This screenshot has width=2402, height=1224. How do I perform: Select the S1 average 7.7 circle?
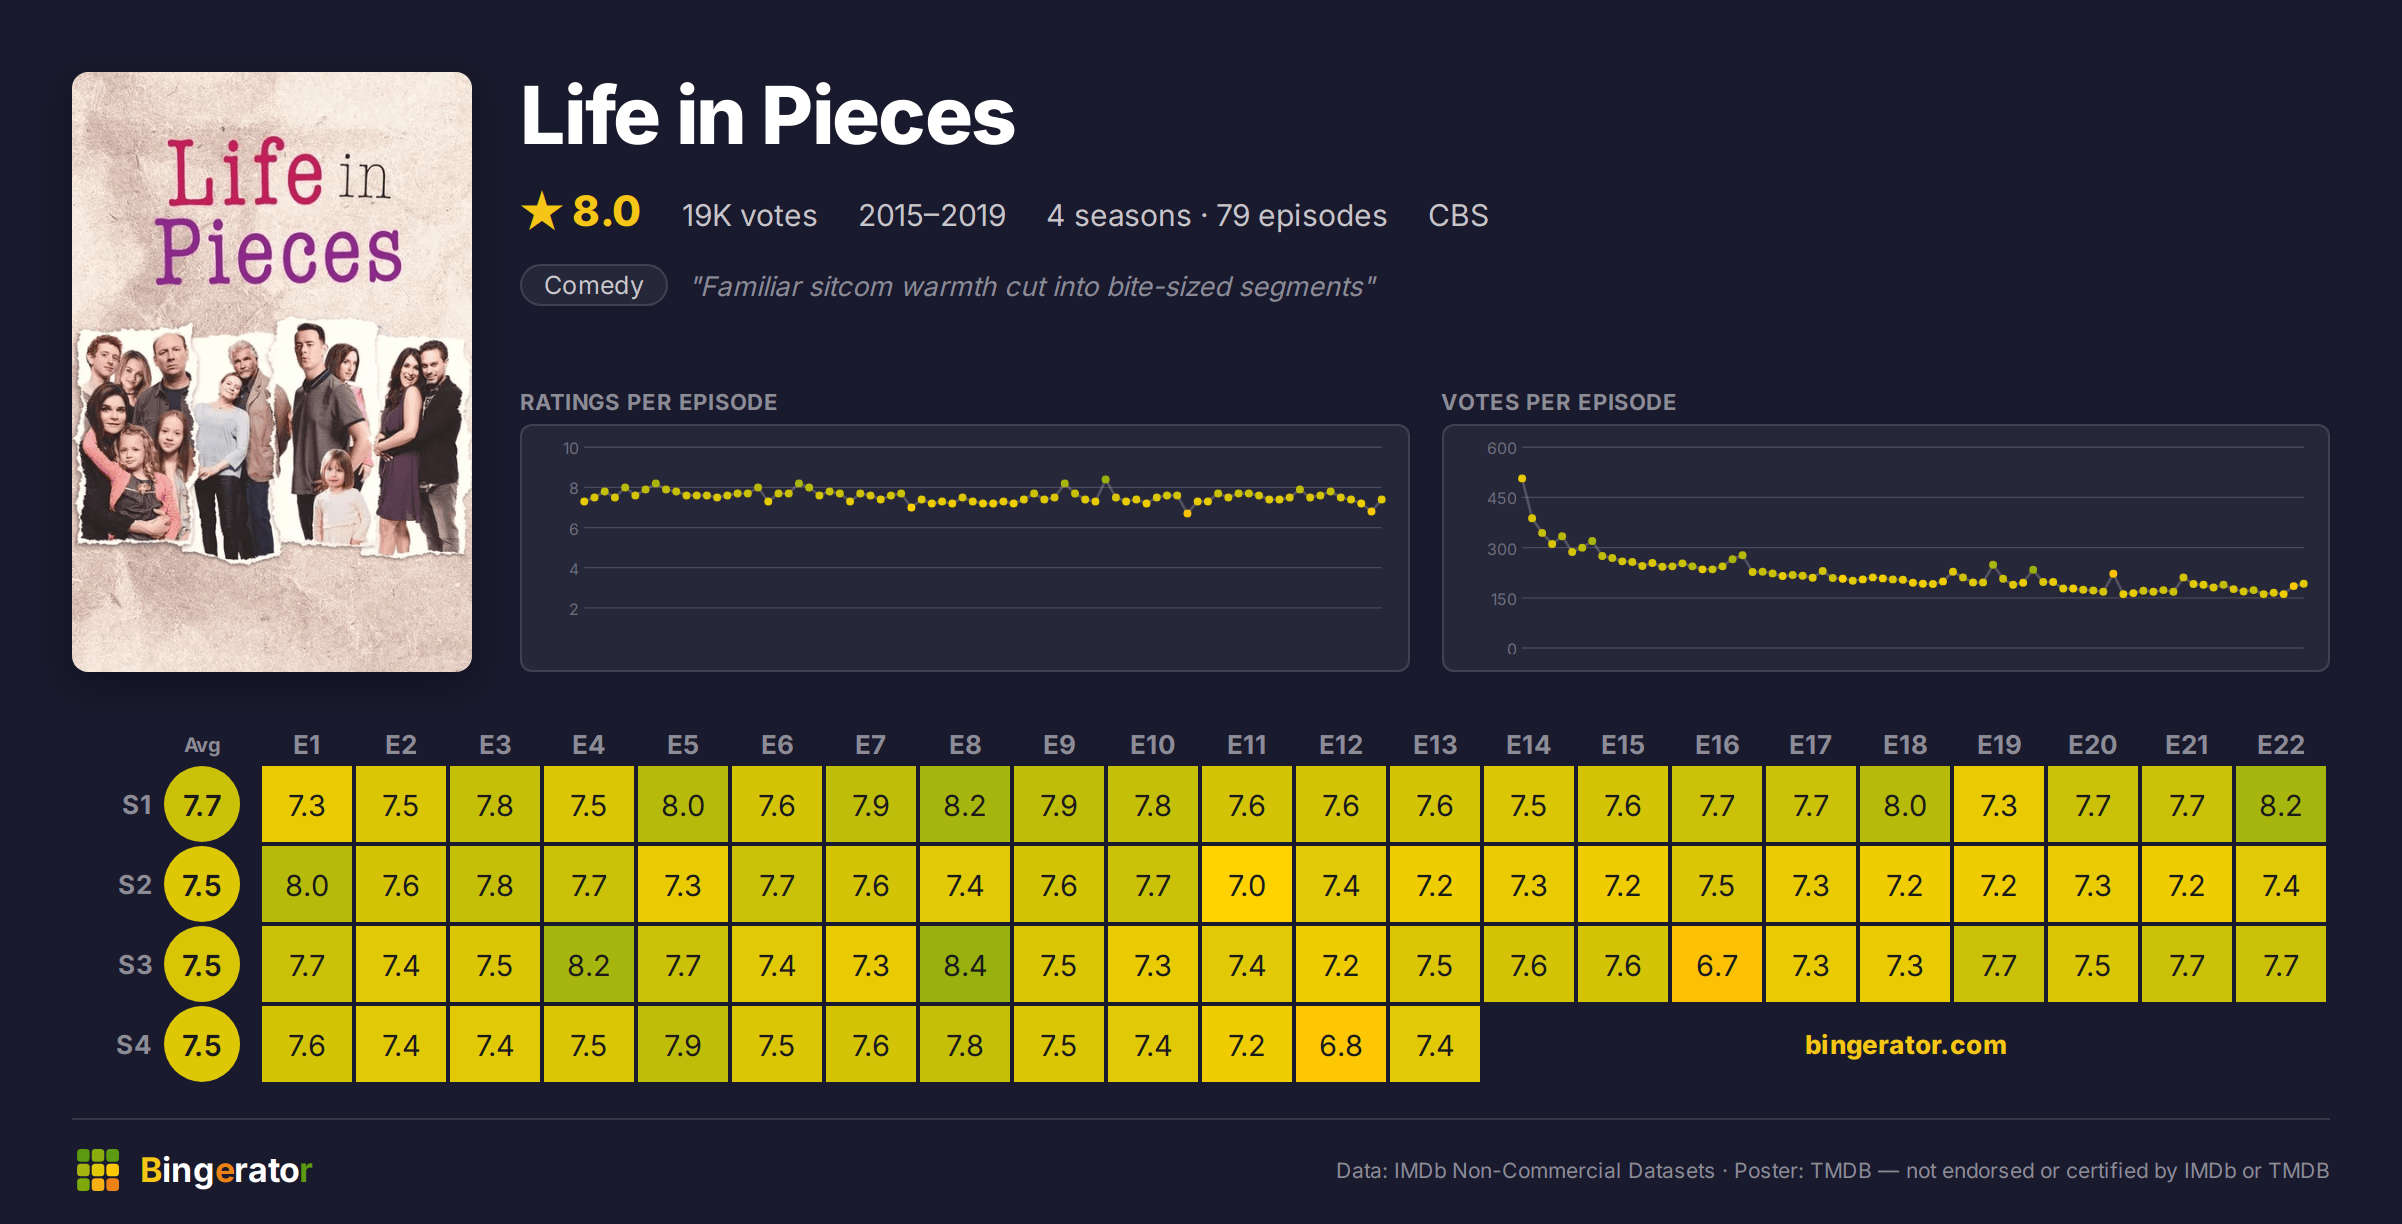(x=202, y=805)
